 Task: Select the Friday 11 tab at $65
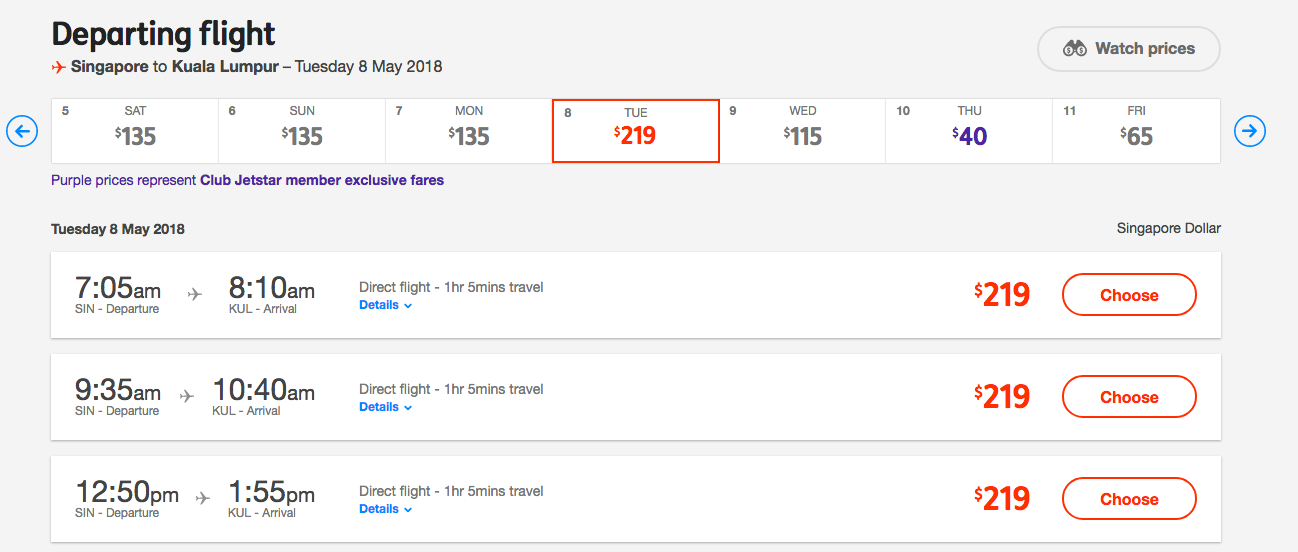click(x=1136, y=131)
